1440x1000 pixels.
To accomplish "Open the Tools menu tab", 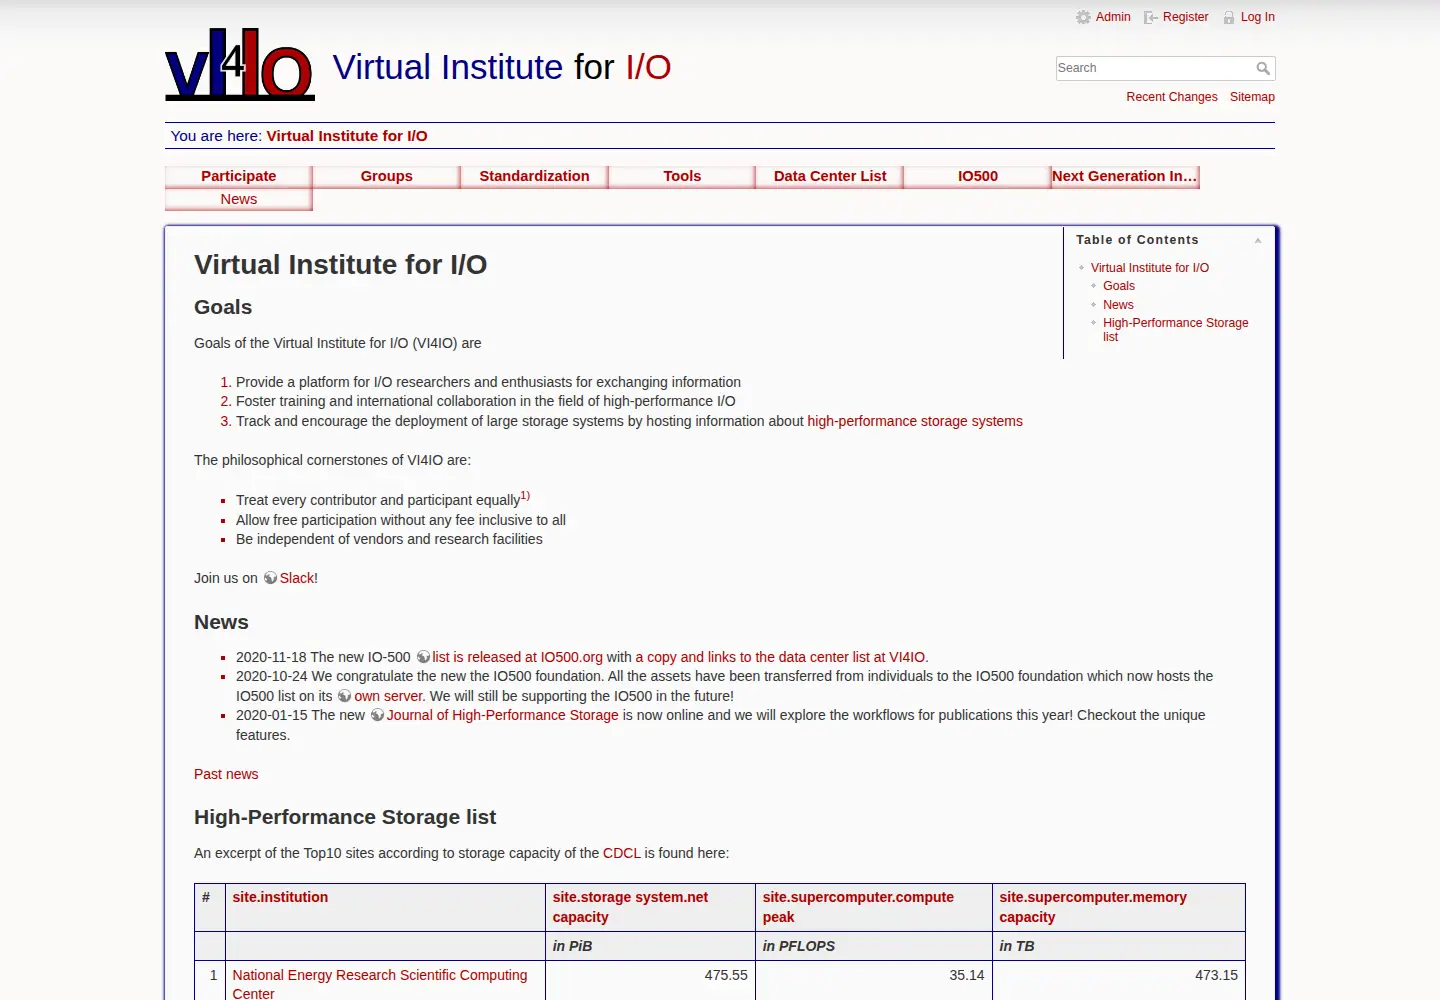I will coord(683,176).
